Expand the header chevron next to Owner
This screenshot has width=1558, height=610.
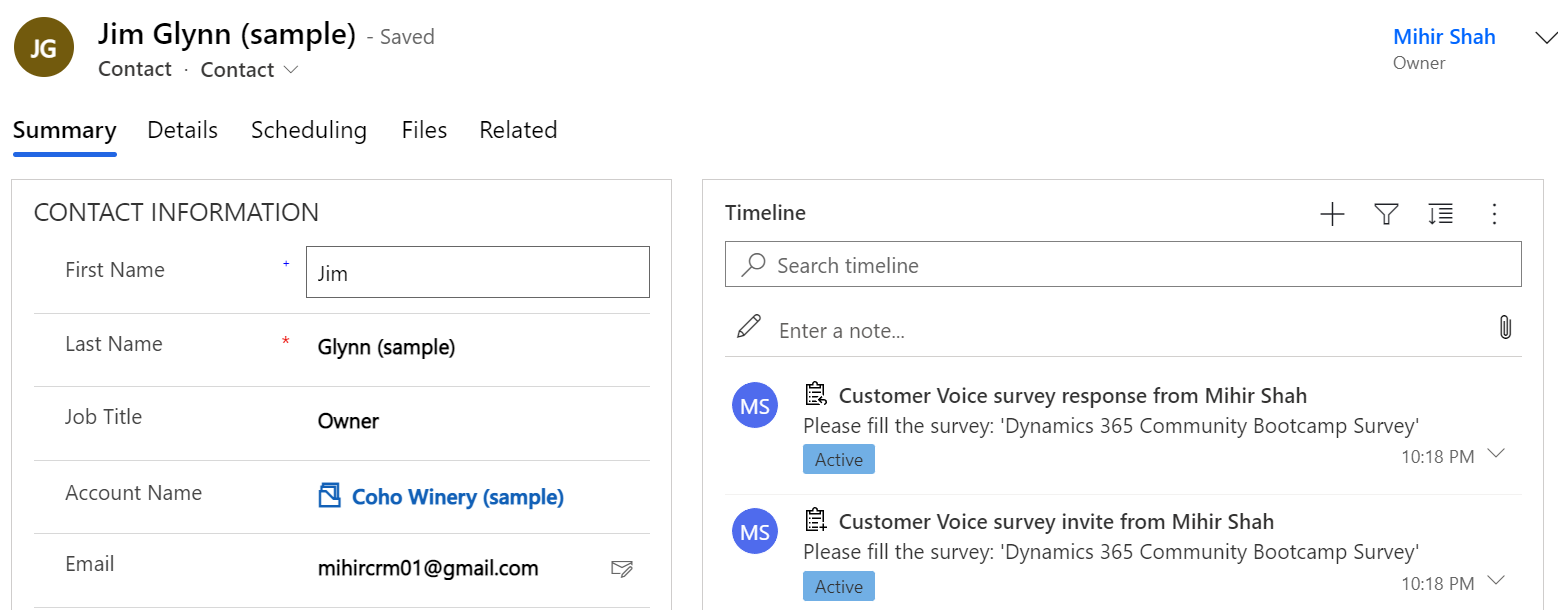[x=1544, y=38]
